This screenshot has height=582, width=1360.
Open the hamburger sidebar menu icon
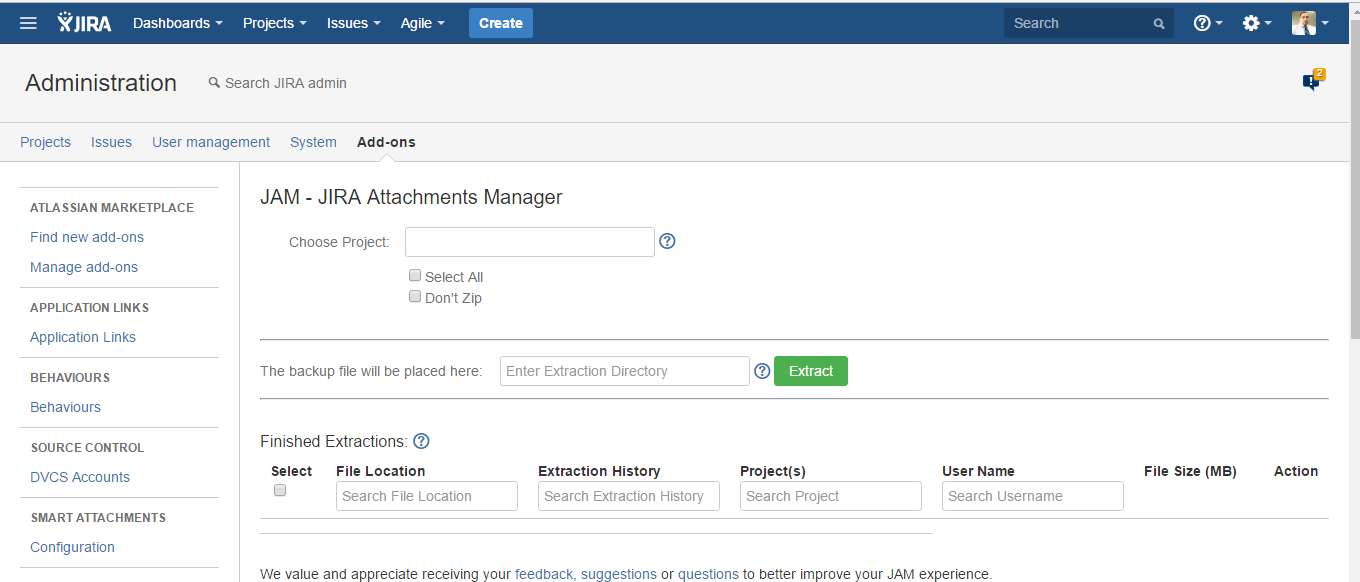(x=28, y=23)
